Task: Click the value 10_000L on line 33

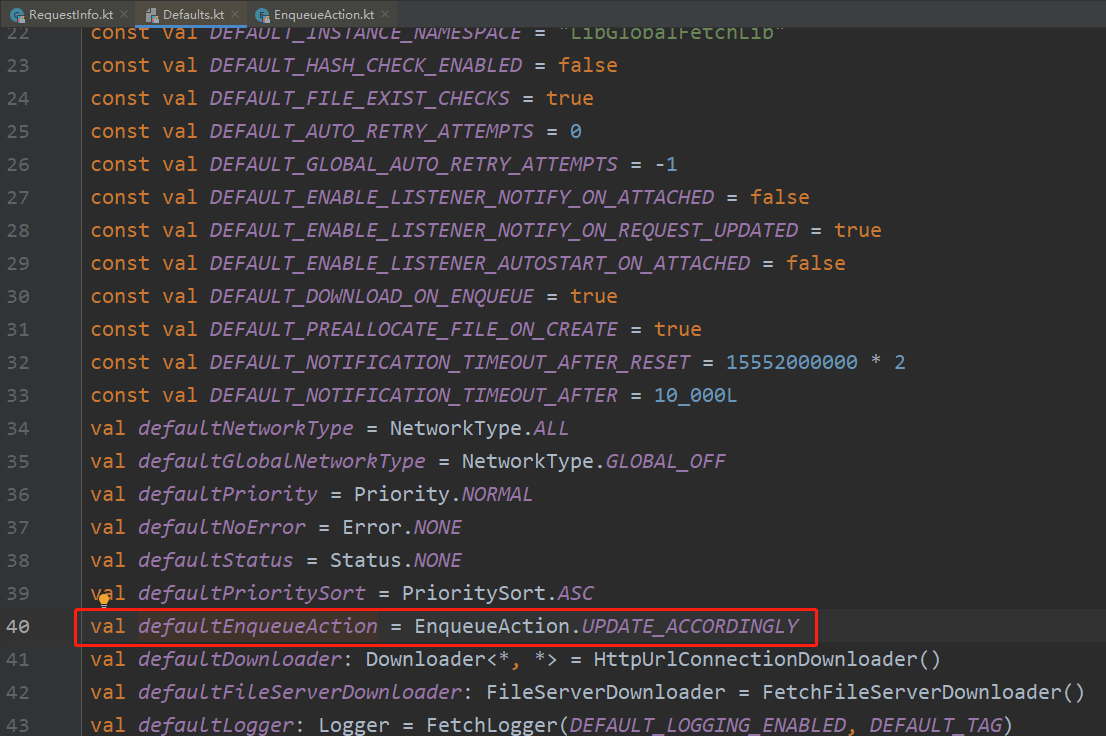Action: pos(695,396)
